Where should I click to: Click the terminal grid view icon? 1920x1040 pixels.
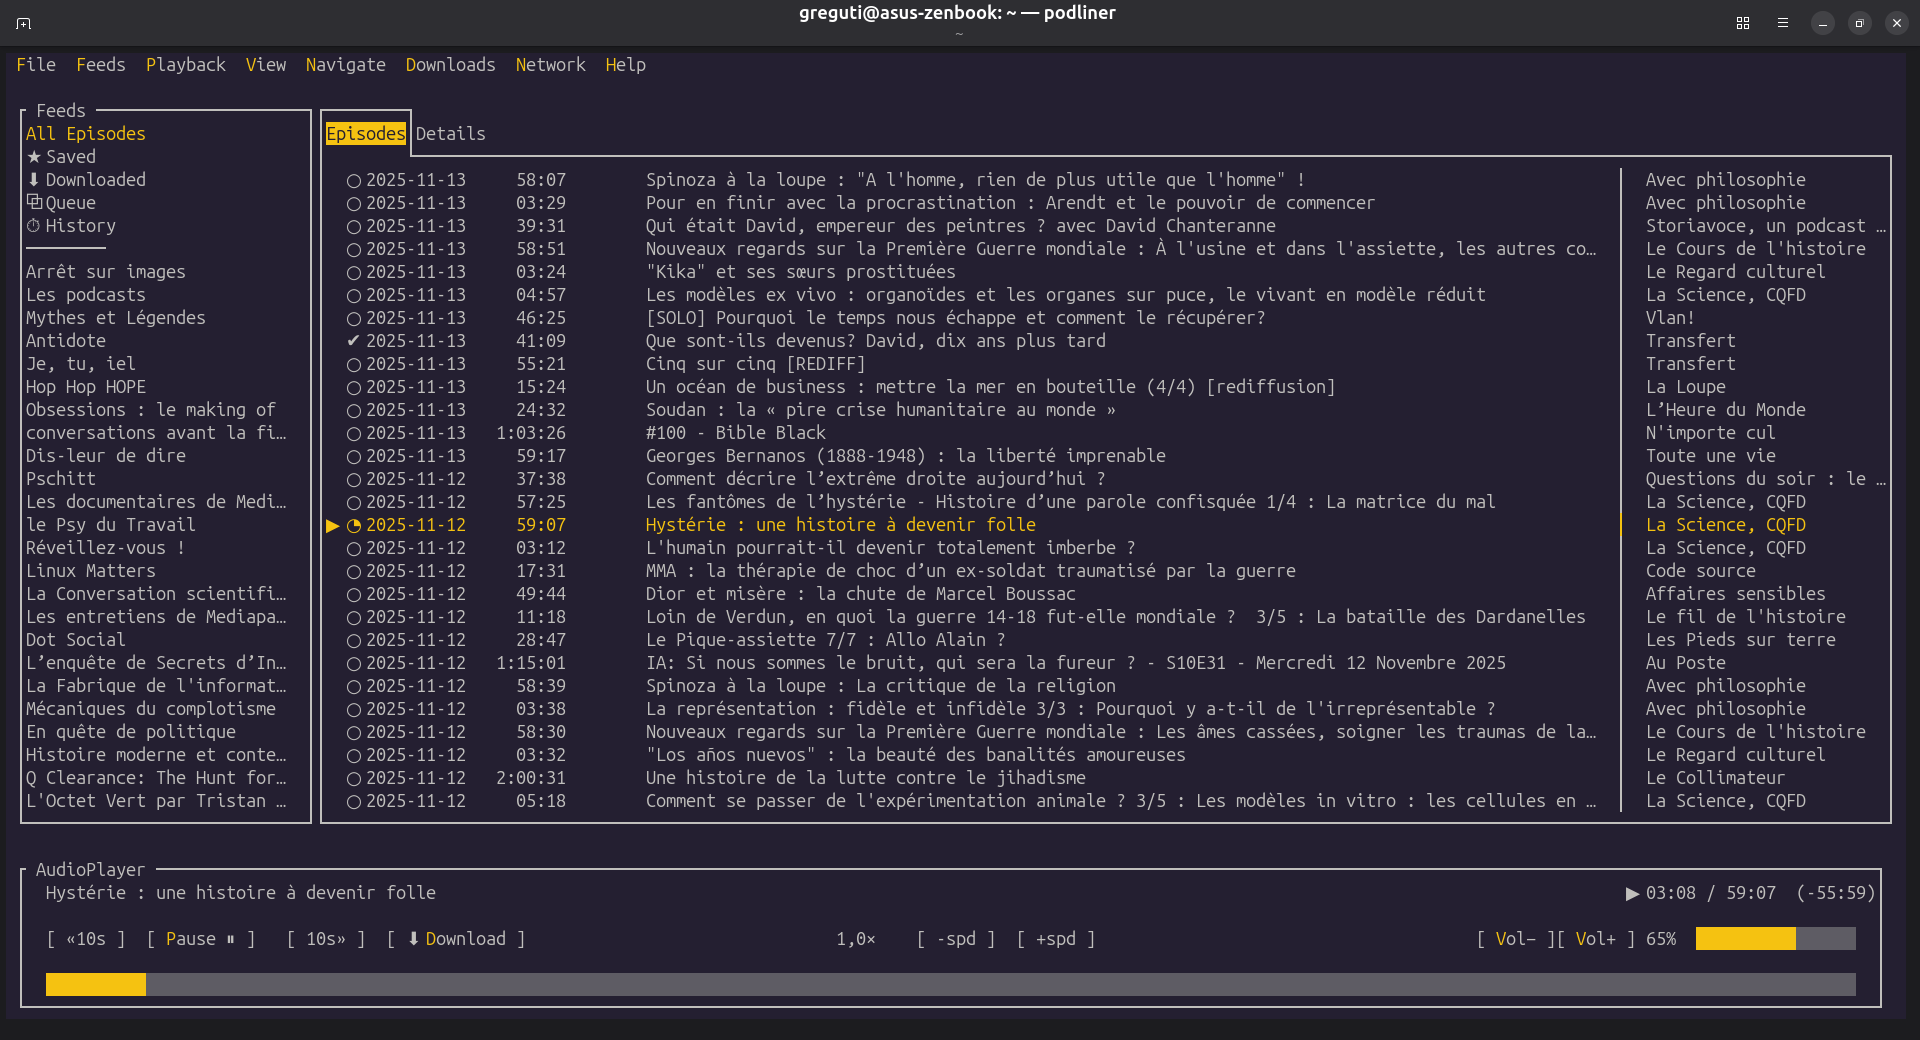pyautogui.click(x=1743, y=23)
